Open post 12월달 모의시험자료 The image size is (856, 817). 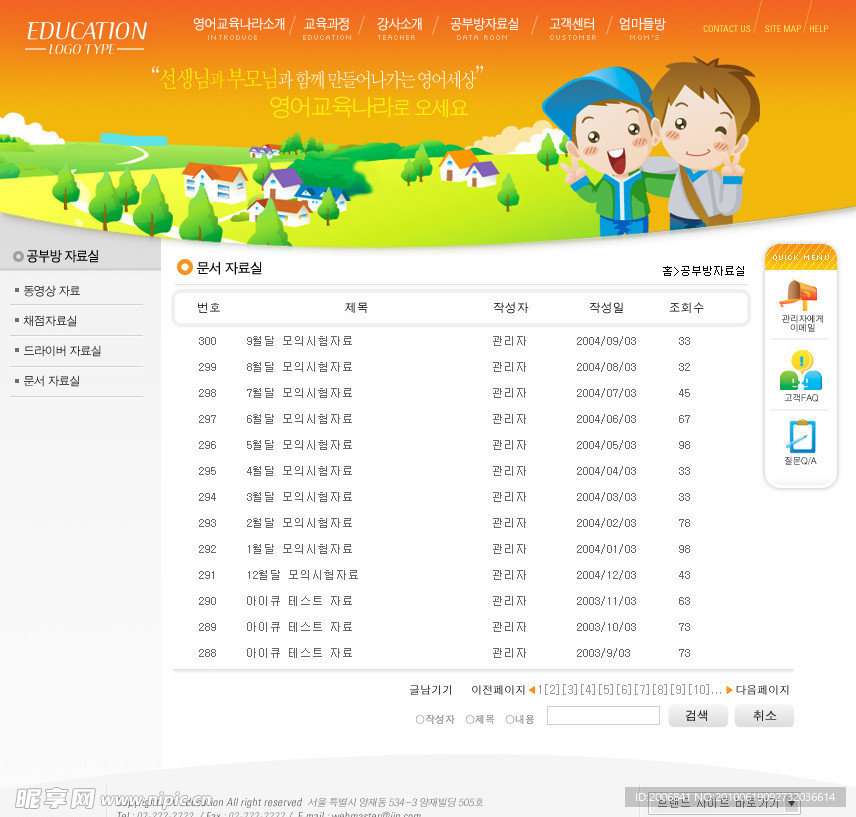[302, 575]
